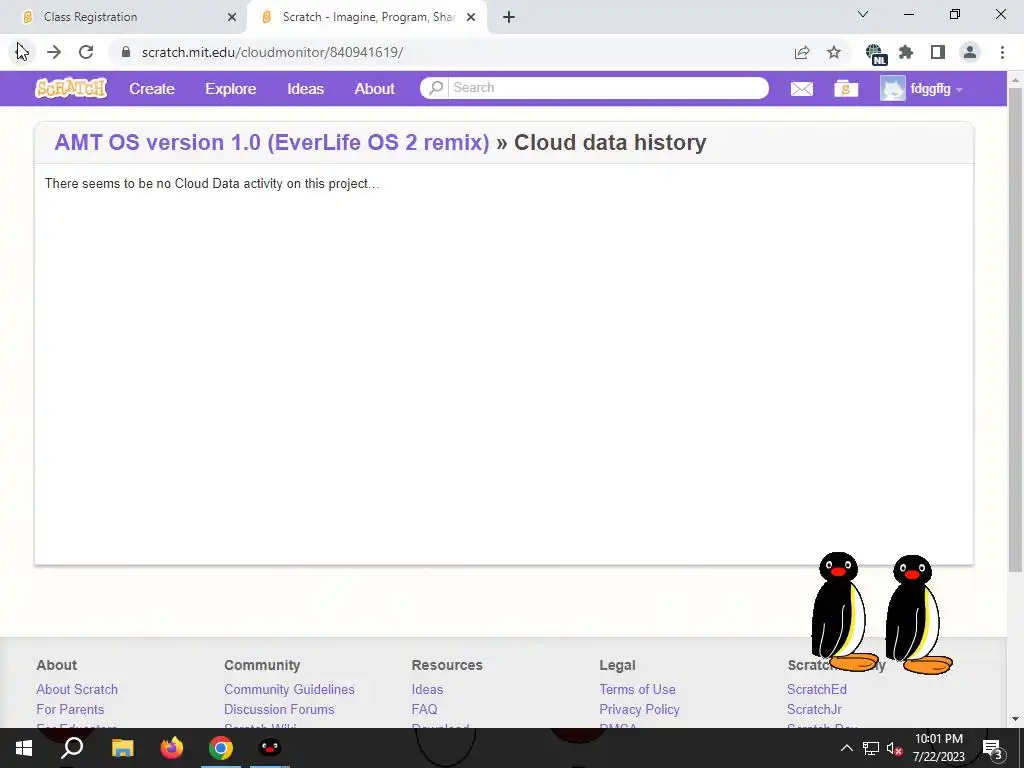Open the For Parents footer link
This screenshot has width=1024, height=768.
tap(70, 709)
